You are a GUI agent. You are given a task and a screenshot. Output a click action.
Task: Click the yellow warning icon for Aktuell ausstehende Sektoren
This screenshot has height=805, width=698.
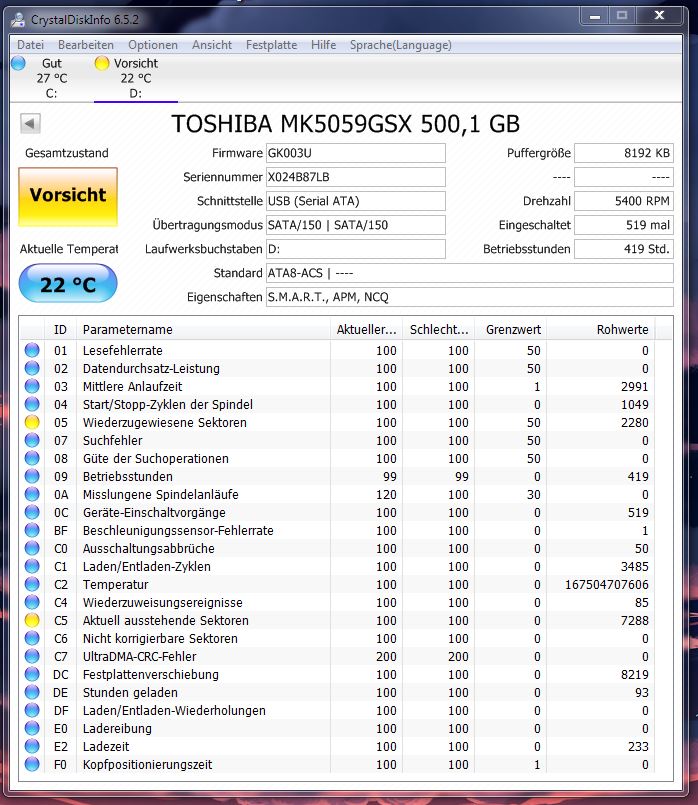click(32, 620)
